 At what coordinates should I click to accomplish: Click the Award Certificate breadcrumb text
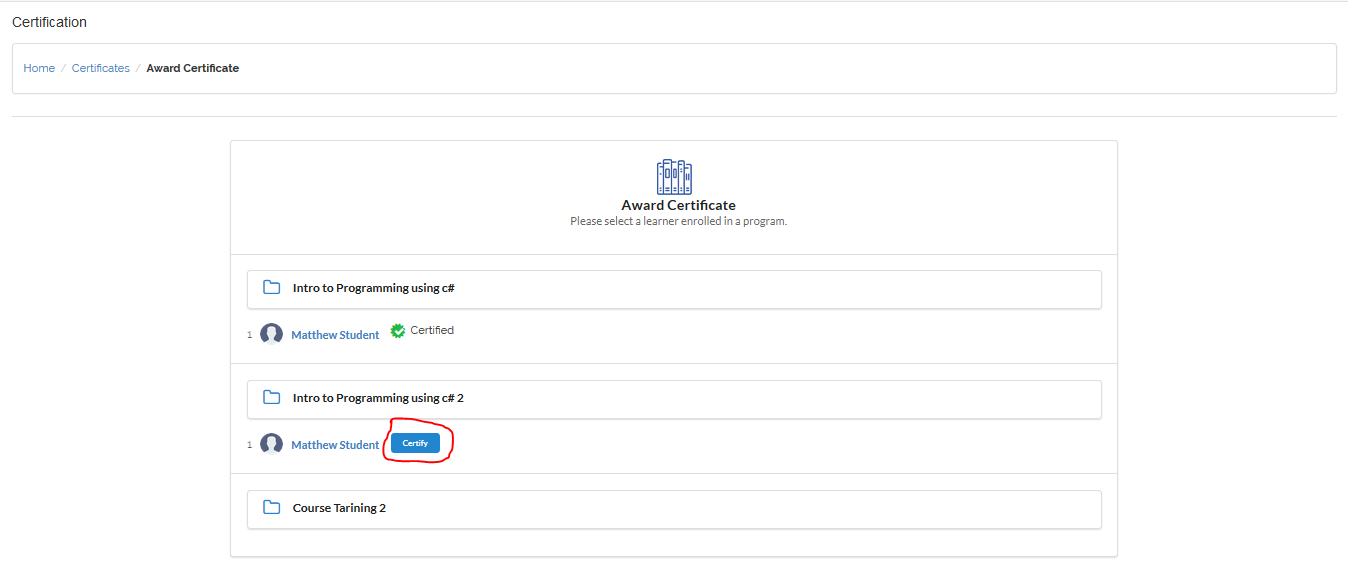pos(193,68)
